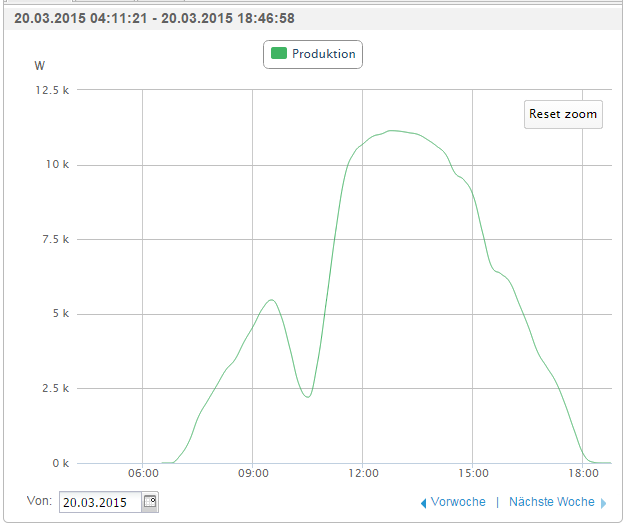Click the 10 k y-axis label
626x530 pixels.
pyautogui.click(x=57, y=165)
